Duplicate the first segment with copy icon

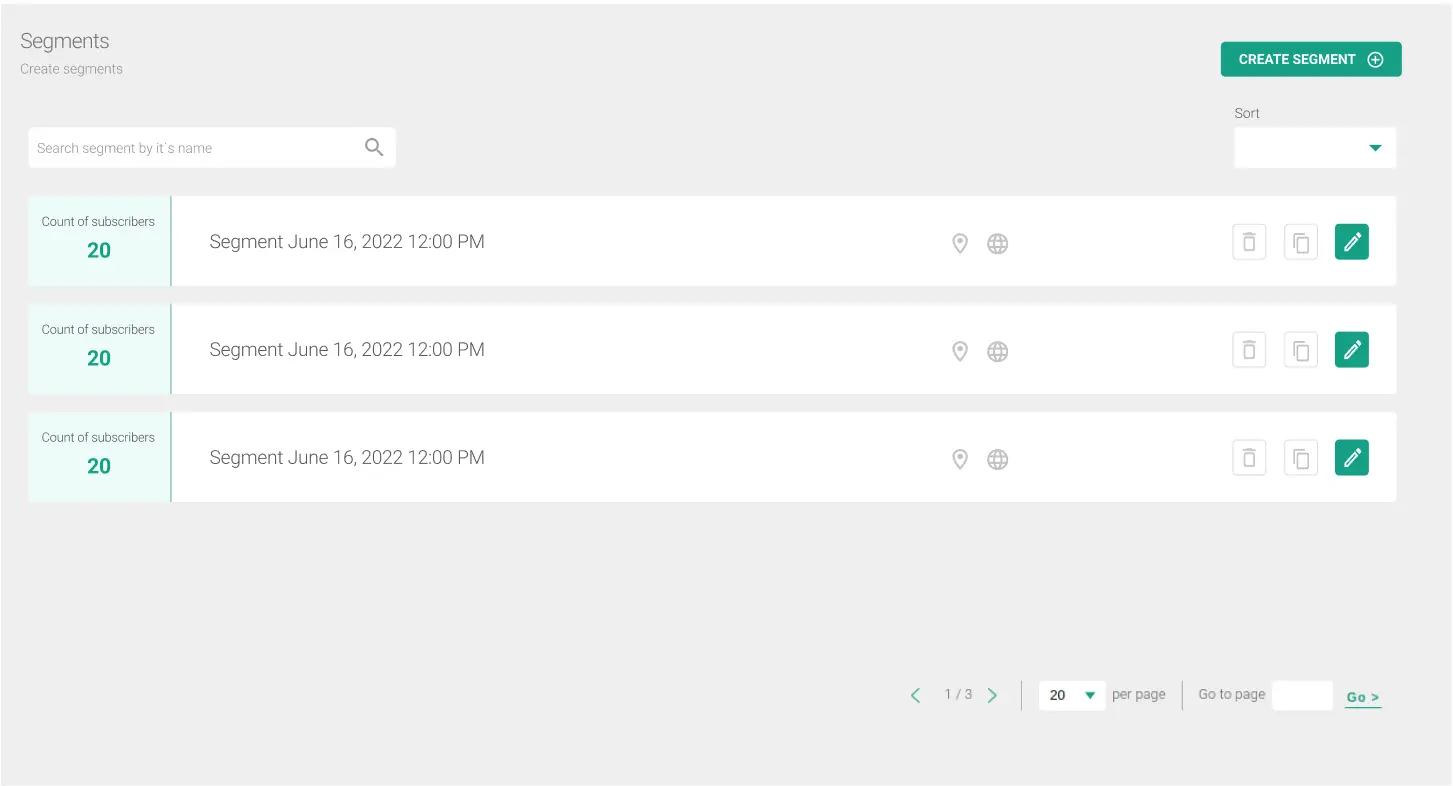point(1301,242)
